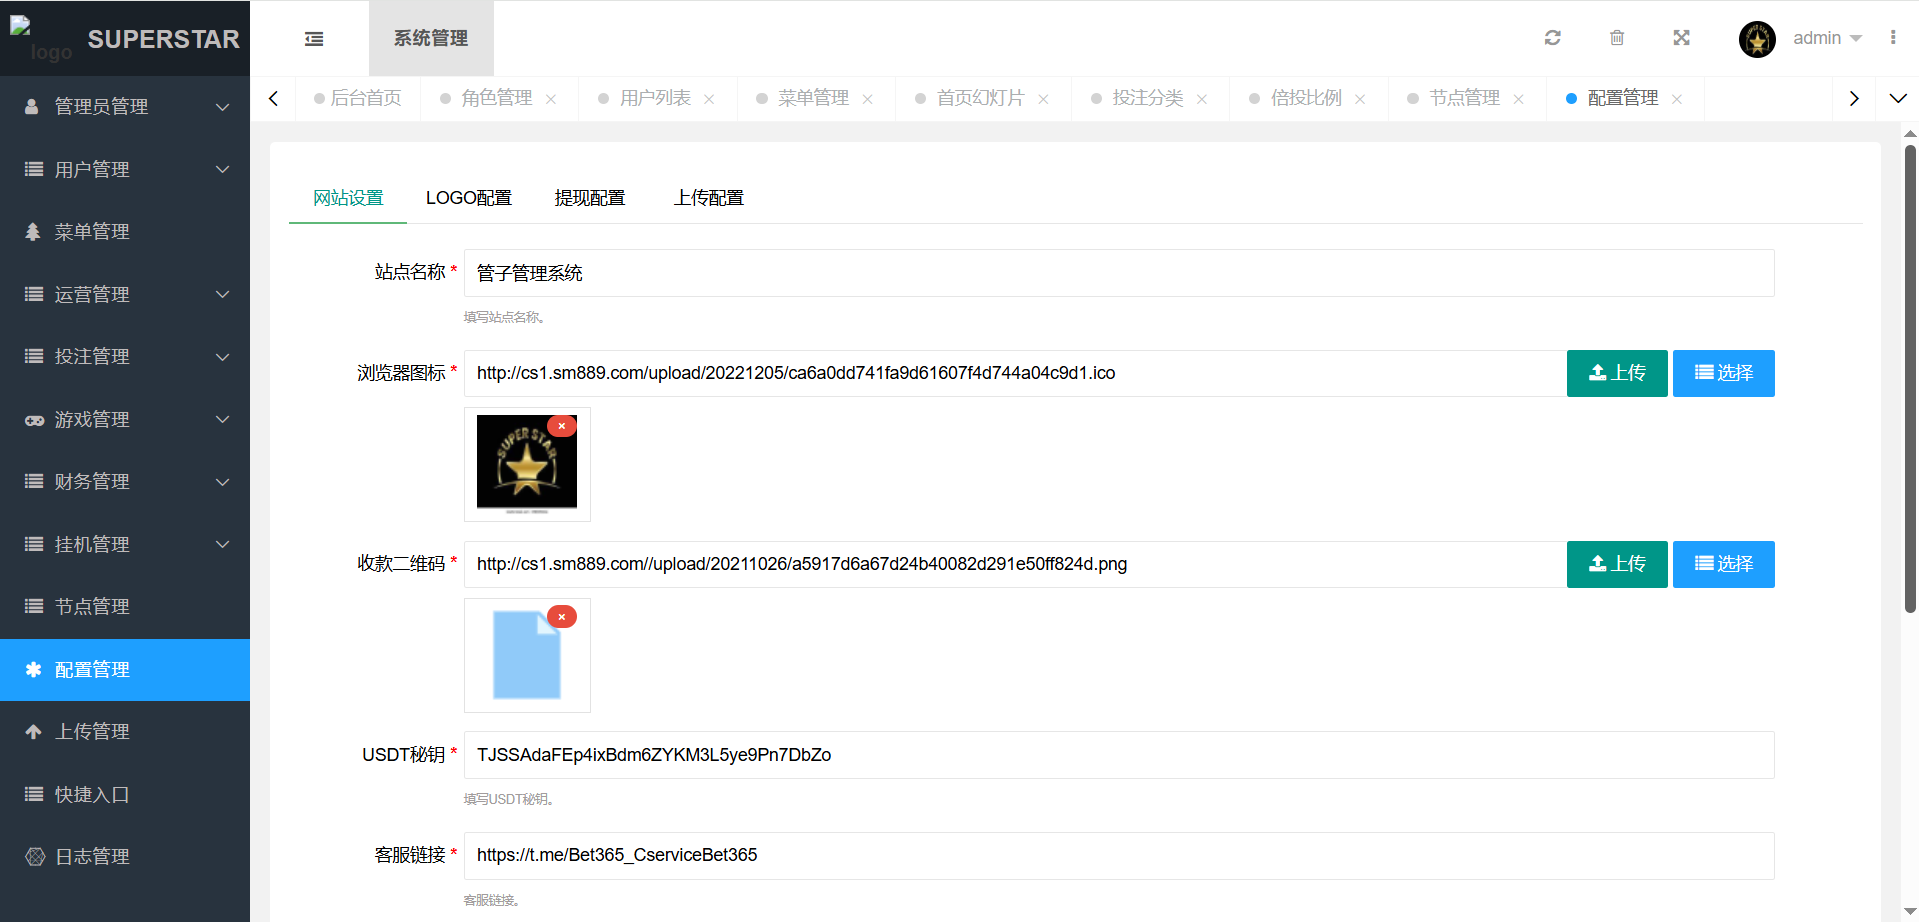Close the 投注分类 tab

[1202, 99]
